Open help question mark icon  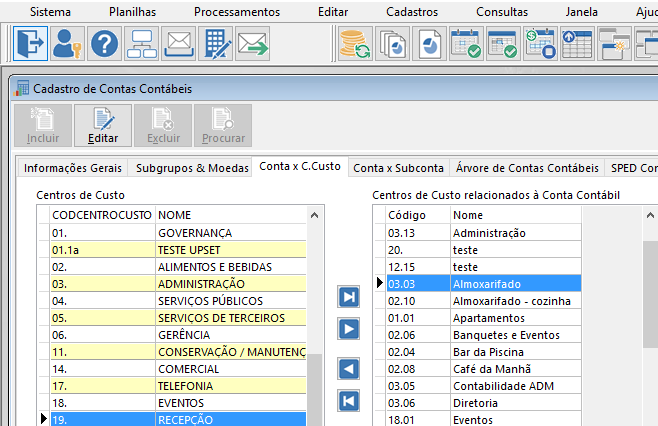104,43
